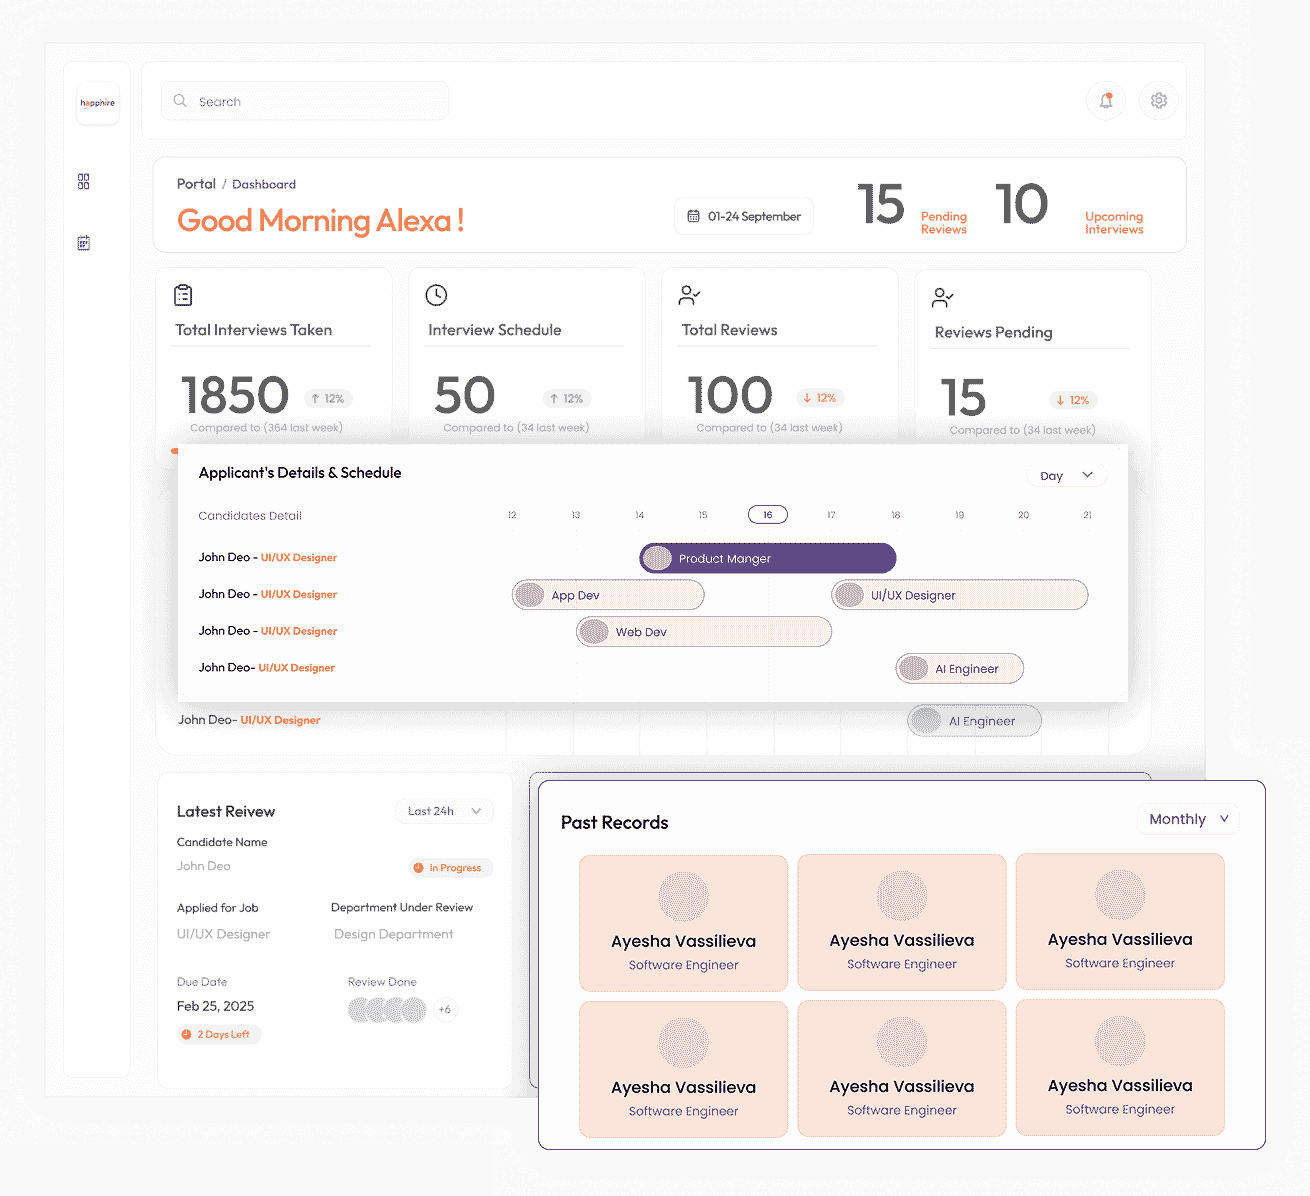Click the clipboard icon on Total Interviews Taken card

tap(183, 295)
